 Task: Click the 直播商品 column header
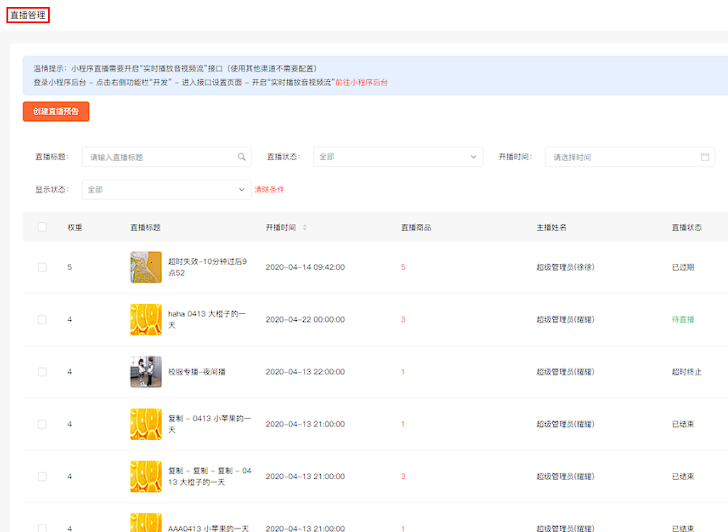click(x=416, y=227)
